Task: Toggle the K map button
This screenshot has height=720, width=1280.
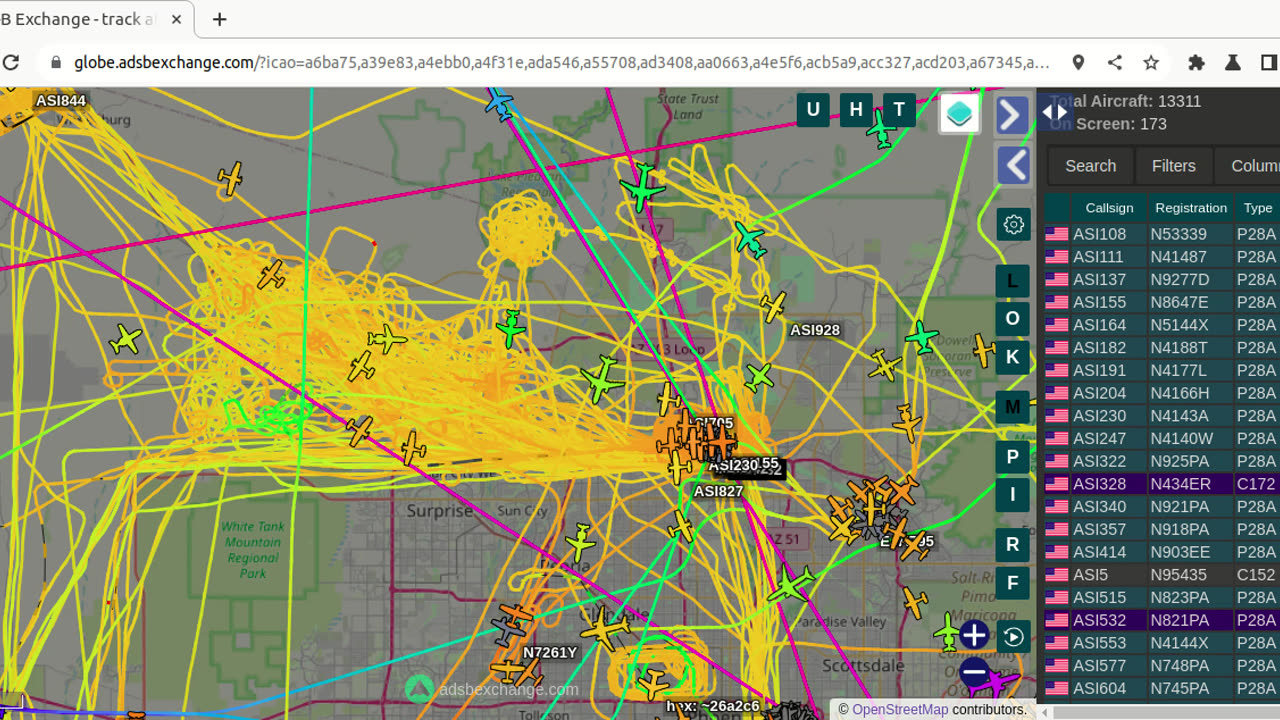Action: click(1012, 357)
